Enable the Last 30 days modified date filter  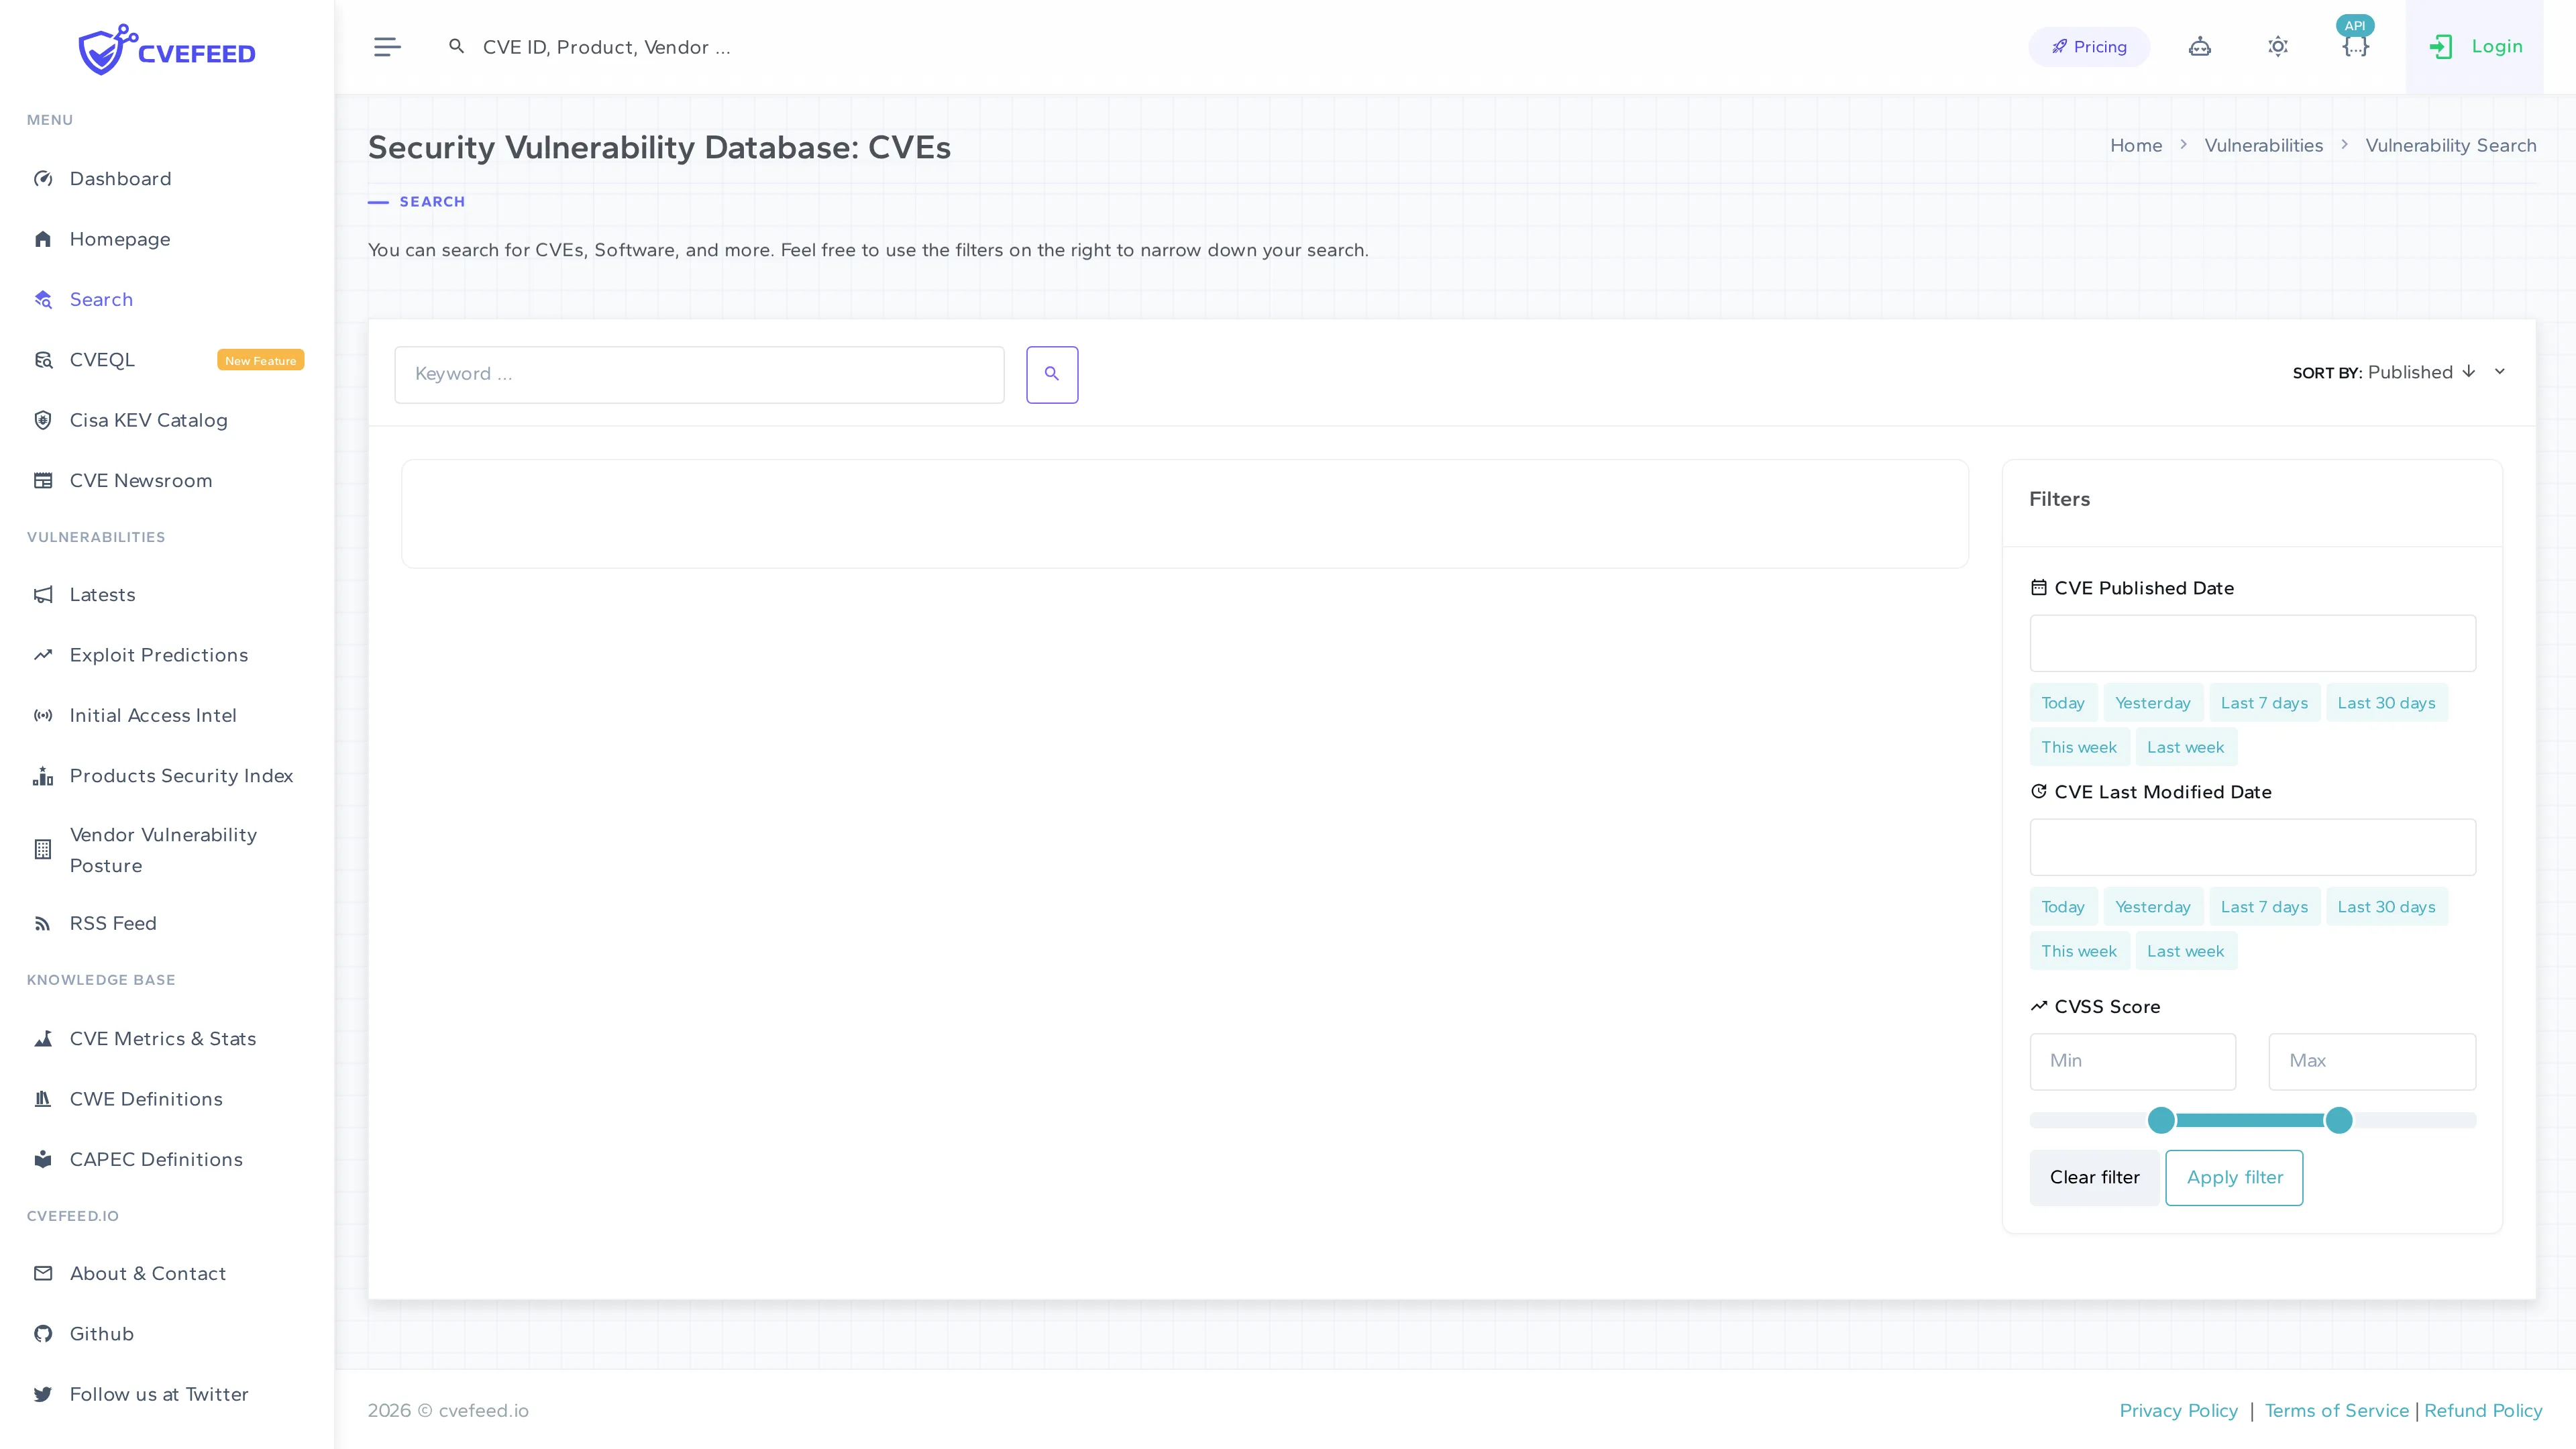pyautogui.click(x=2387, y=906)
